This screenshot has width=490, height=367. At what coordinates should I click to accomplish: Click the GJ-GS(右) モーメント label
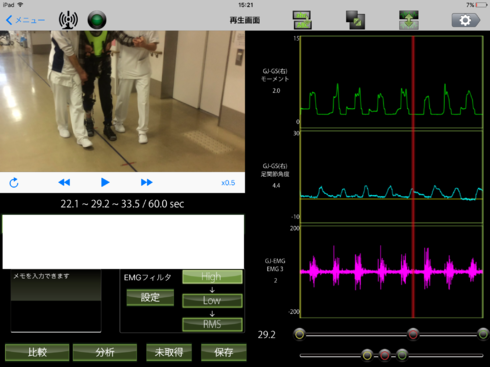(275, 75)
